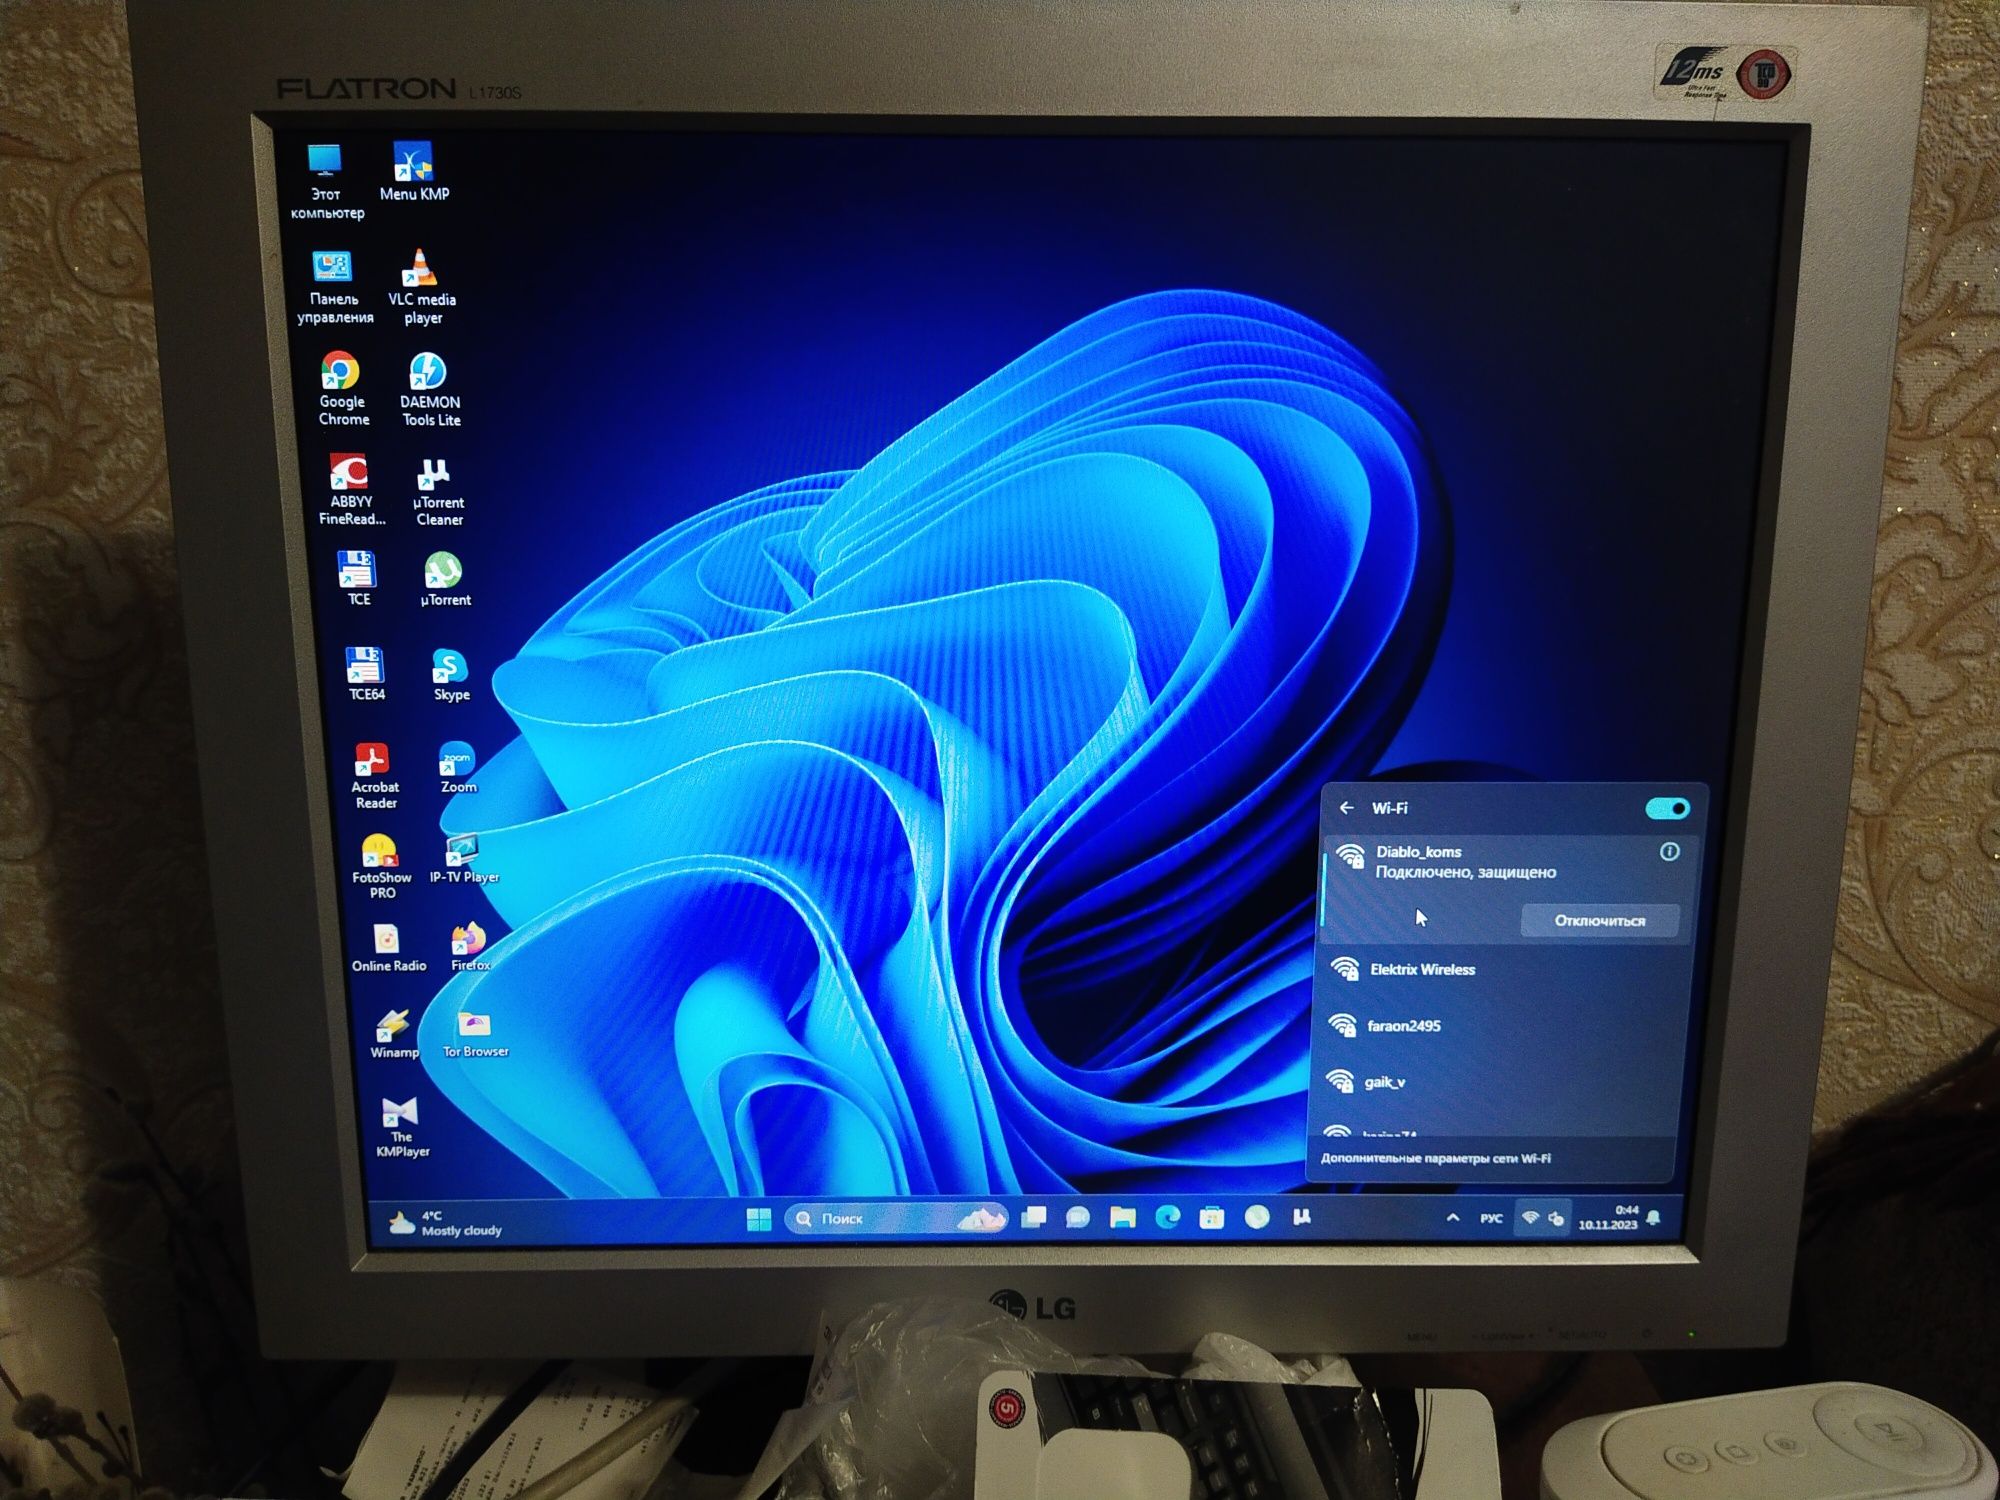Viewport: 2000px width, 1500px height.
Task: Open clock showing 10.11.2023
Action: (1608, 1217)
